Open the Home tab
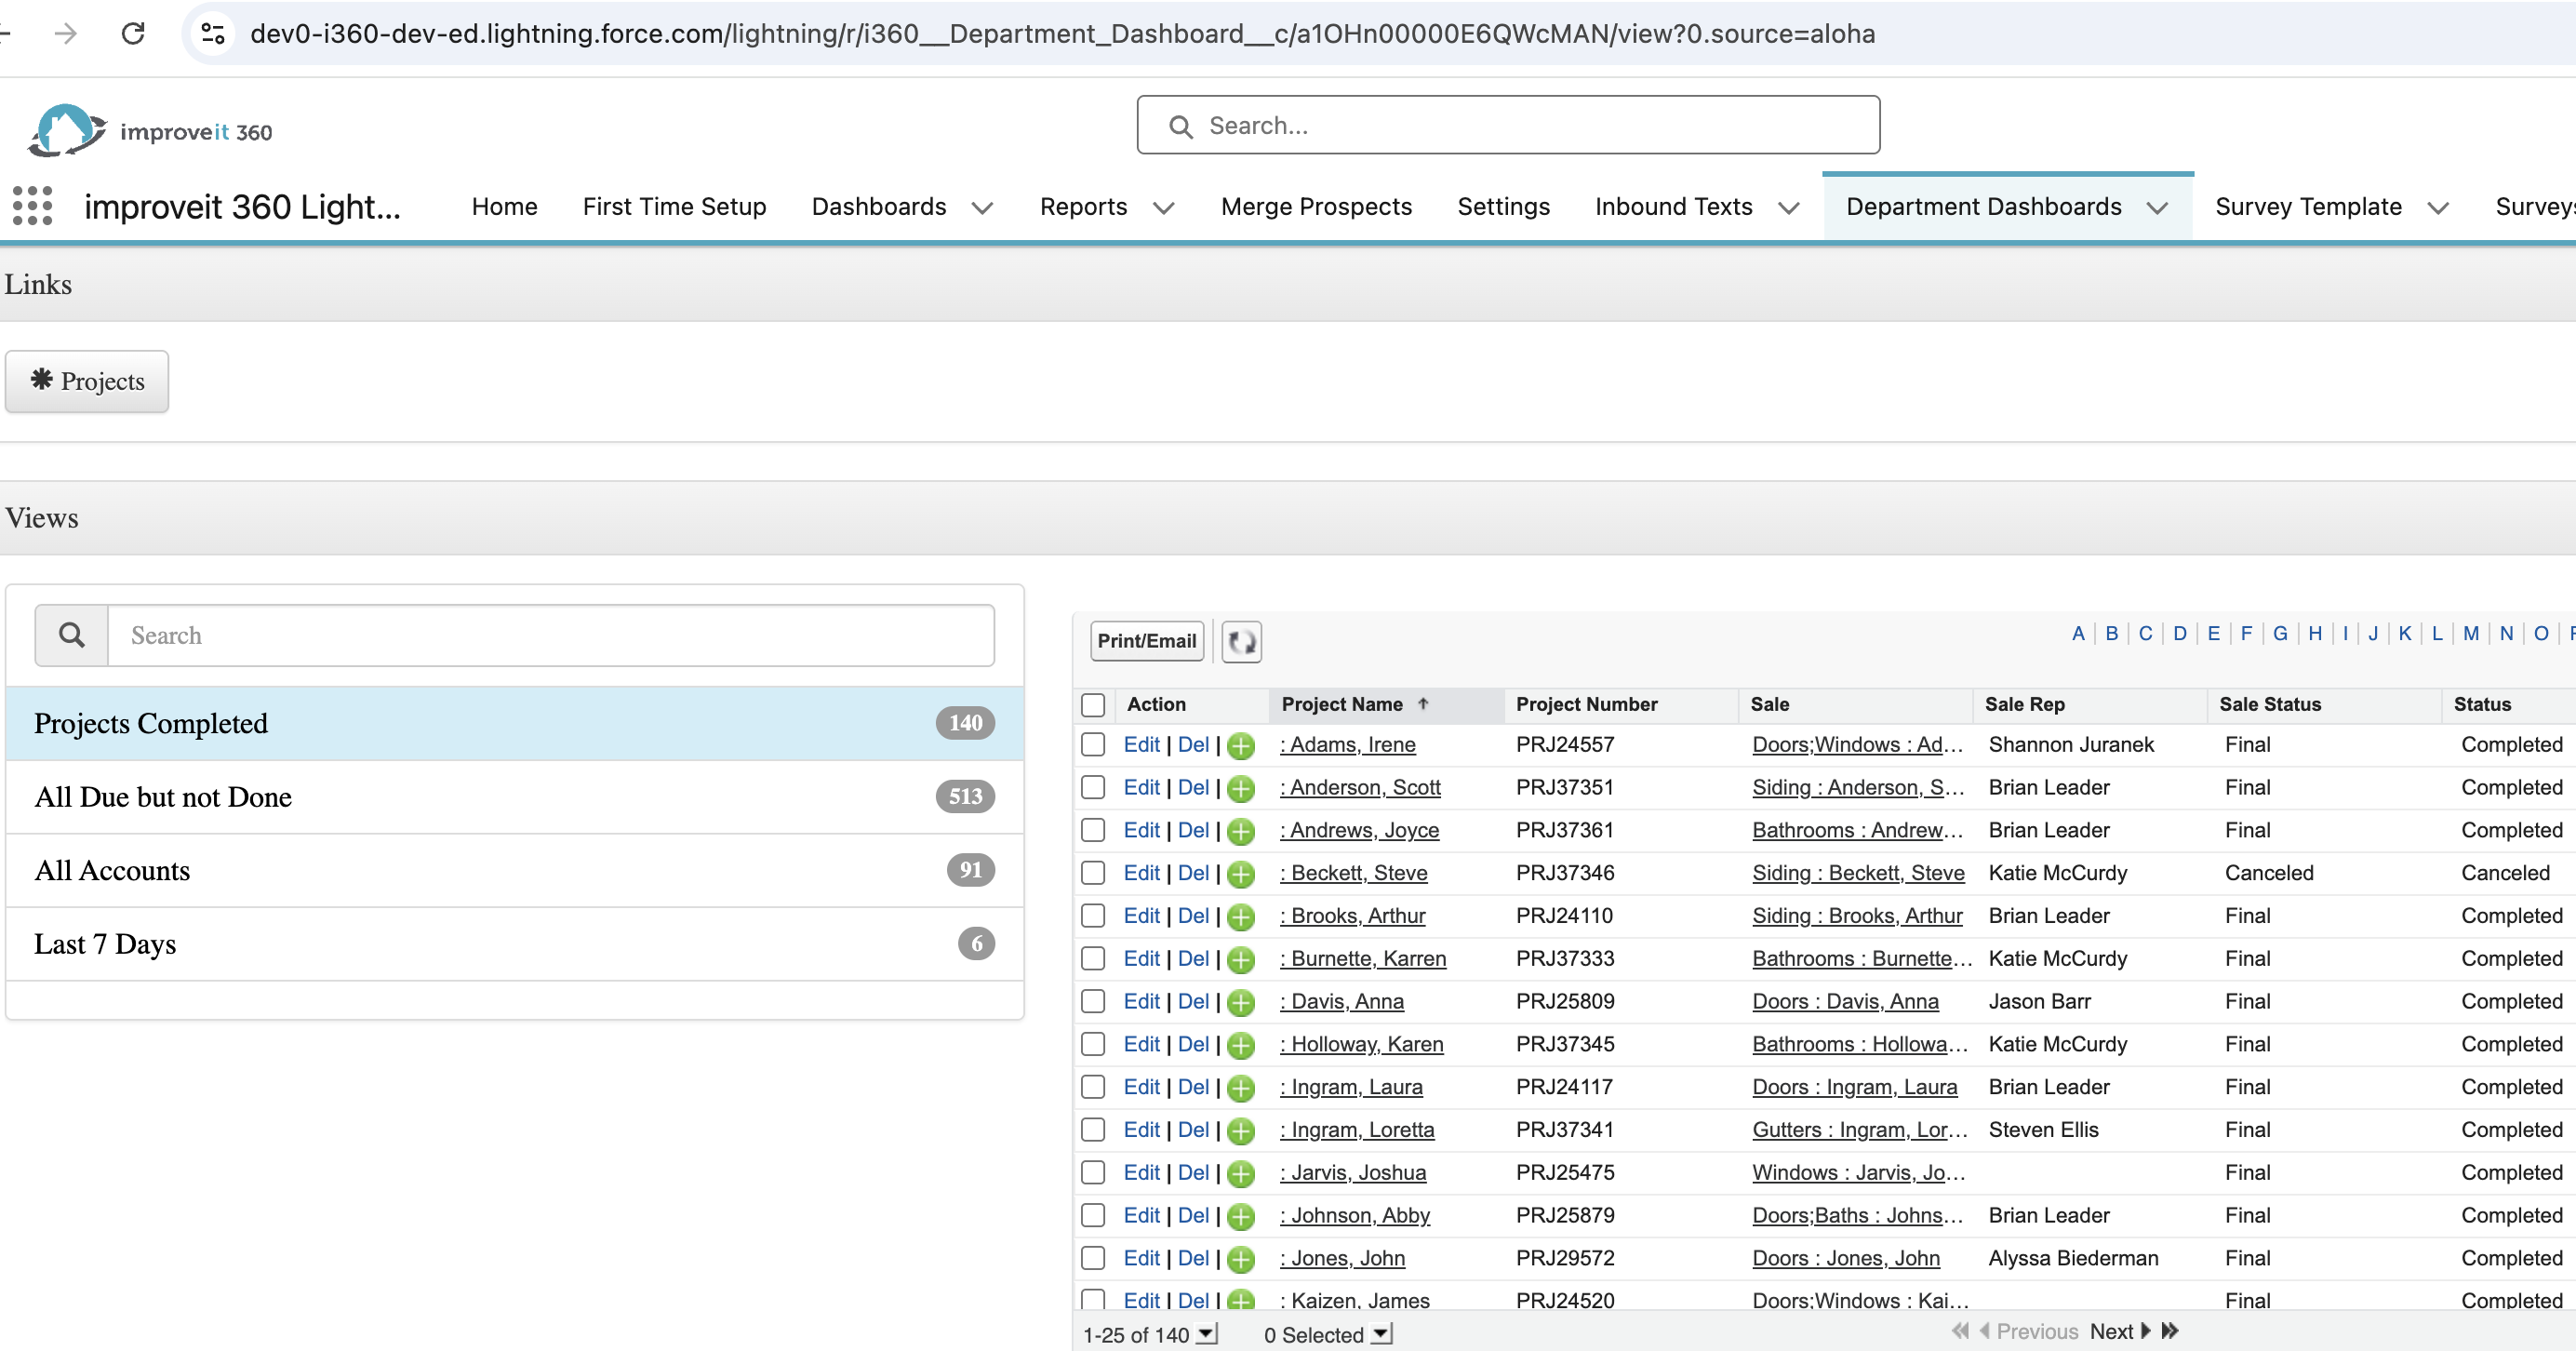Viewport: 2576px width, 1351px height. (505, 207)
